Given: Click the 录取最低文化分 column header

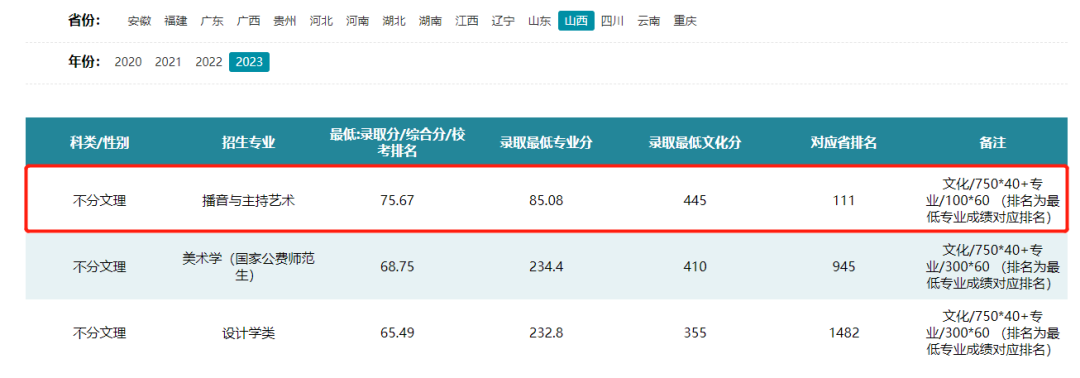Looking at the screenshot, I should click(x=695, y=143).
